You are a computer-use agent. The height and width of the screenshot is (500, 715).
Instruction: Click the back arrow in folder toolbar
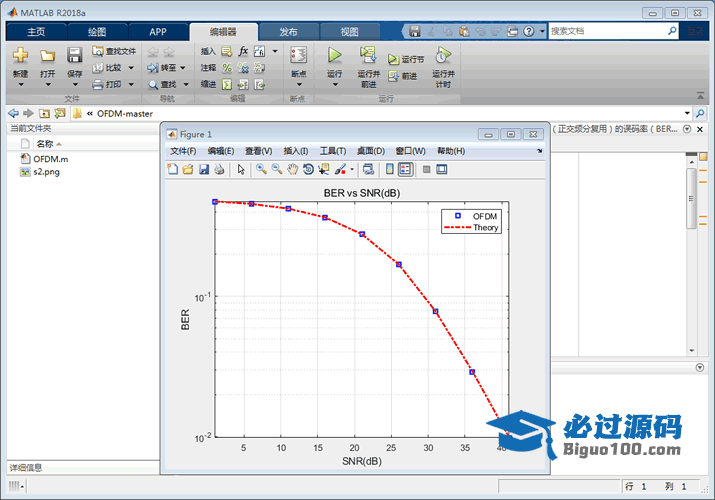coord(13,113)
